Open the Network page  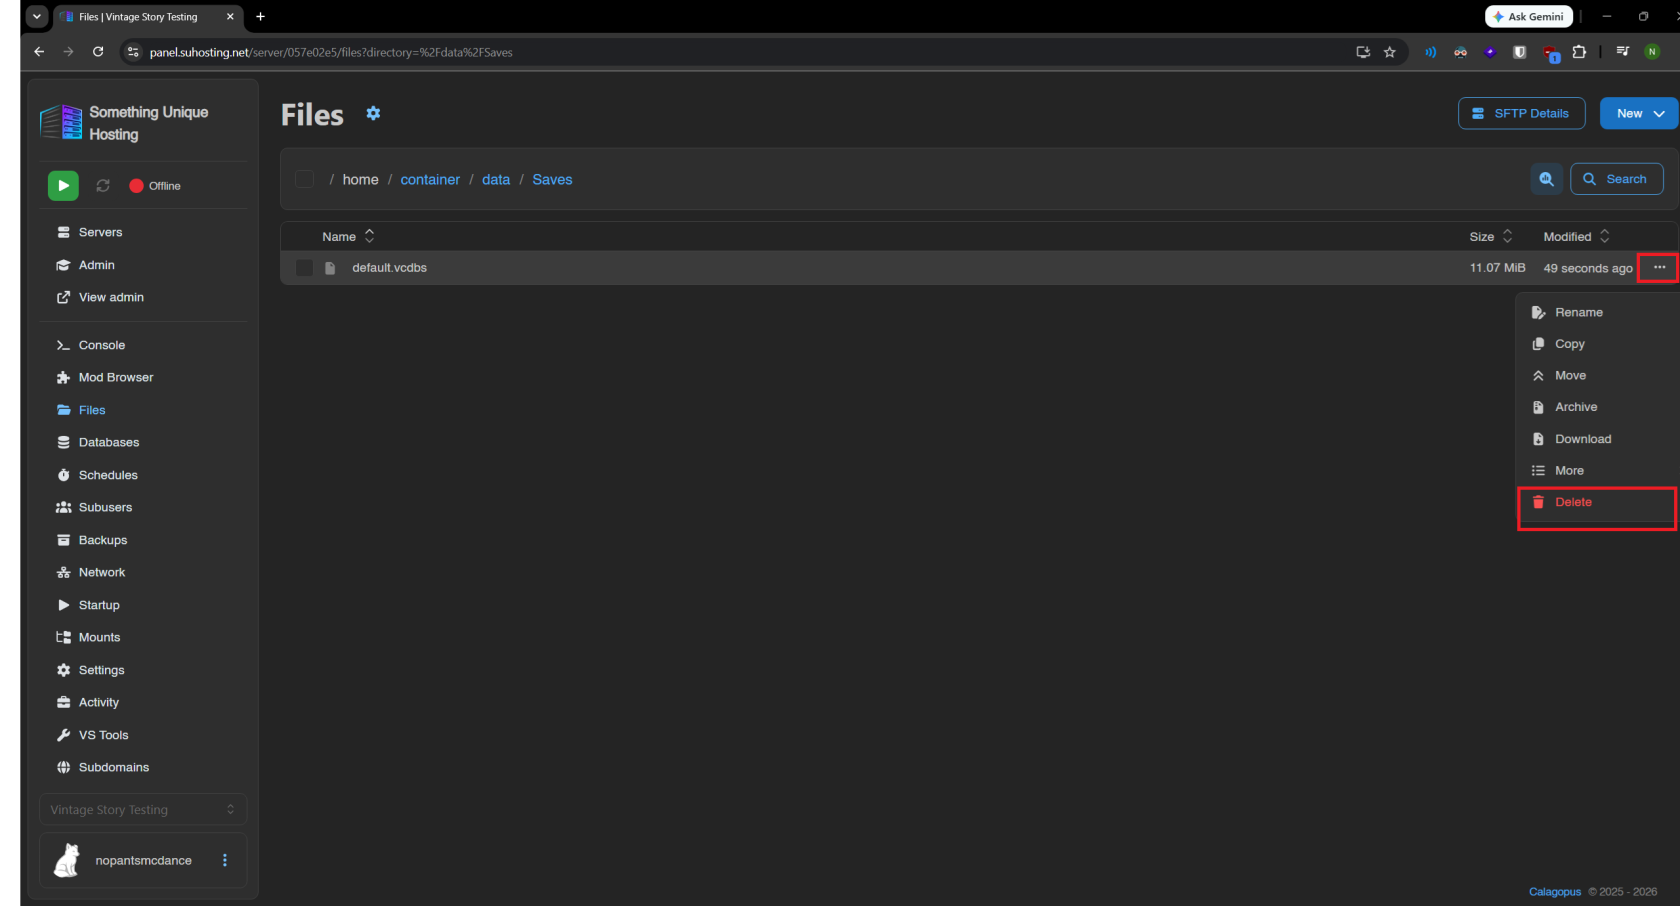pos(143,572)
